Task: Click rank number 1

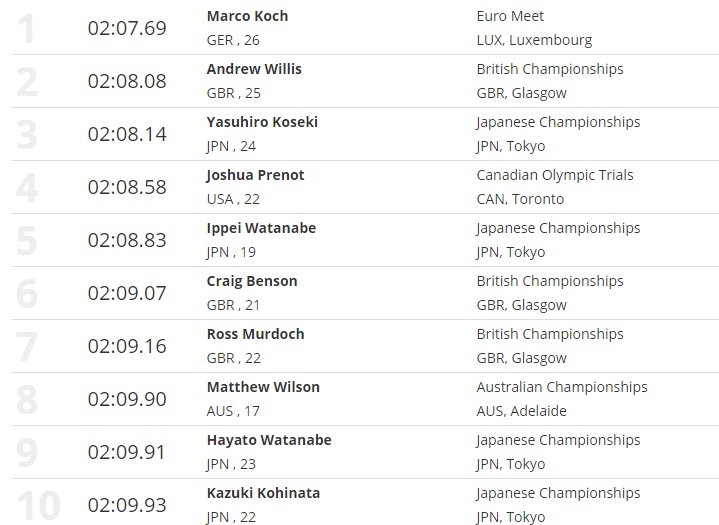Action: (x=27, y=28)
